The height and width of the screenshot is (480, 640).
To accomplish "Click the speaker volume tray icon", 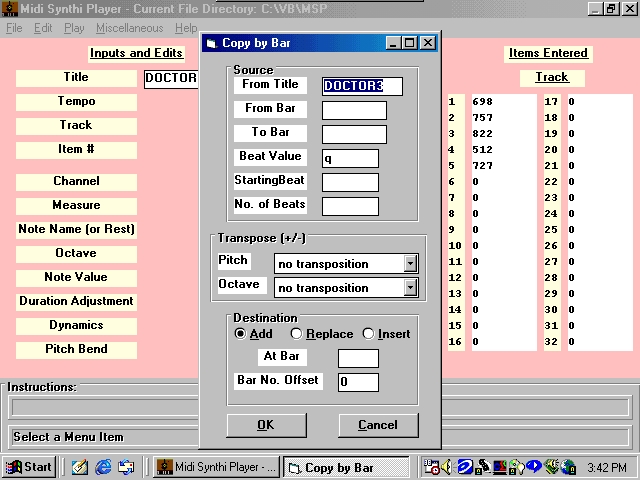I will 448,467.
